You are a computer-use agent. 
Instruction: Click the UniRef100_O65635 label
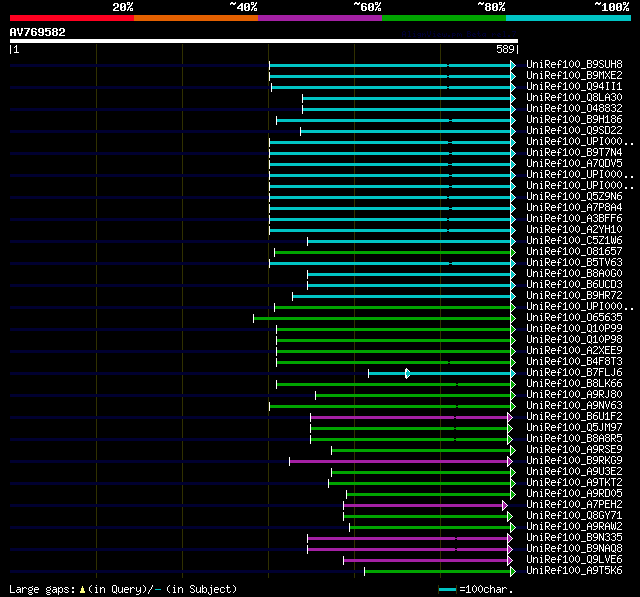tap(574, 318)
